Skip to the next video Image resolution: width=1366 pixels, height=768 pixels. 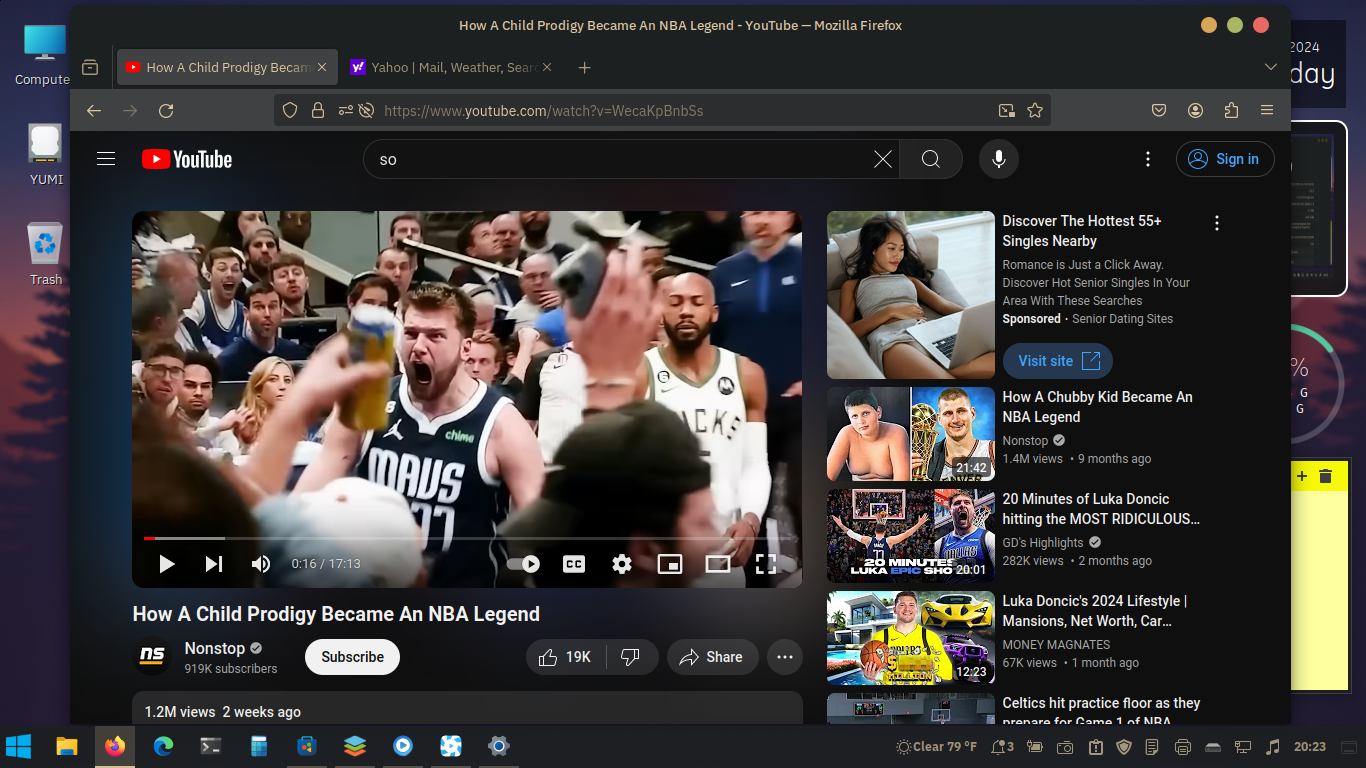[x=214, y=564]
